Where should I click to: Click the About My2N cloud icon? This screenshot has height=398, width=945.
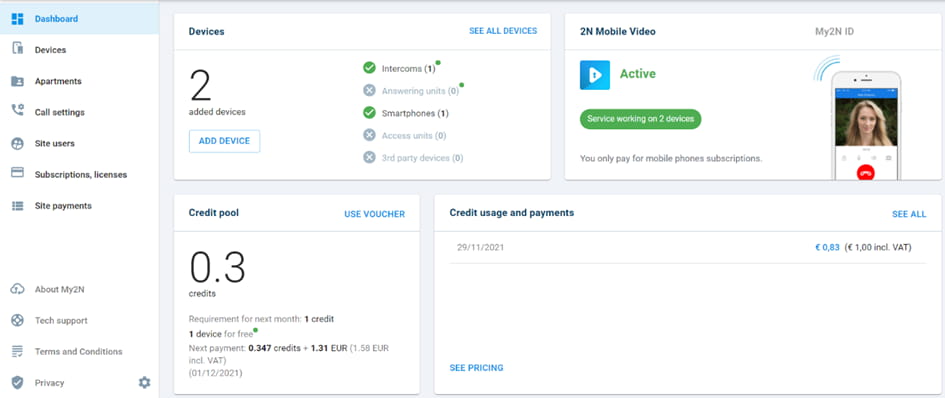point(17,289)
